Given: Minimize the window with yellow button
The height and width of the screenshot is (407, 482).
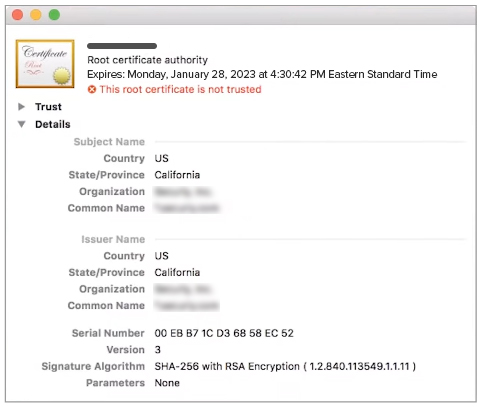Looking at the screenshot, I should click(x=36, y=15).
